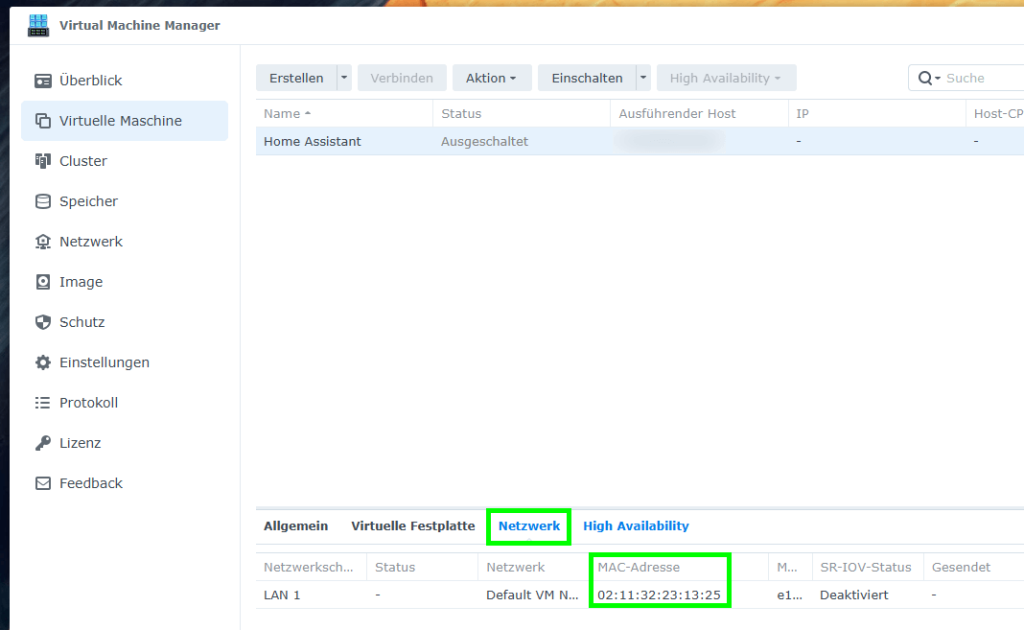
Task: Select the Virtuelle Maschine sidebar icon
Action: coord(42,120)
